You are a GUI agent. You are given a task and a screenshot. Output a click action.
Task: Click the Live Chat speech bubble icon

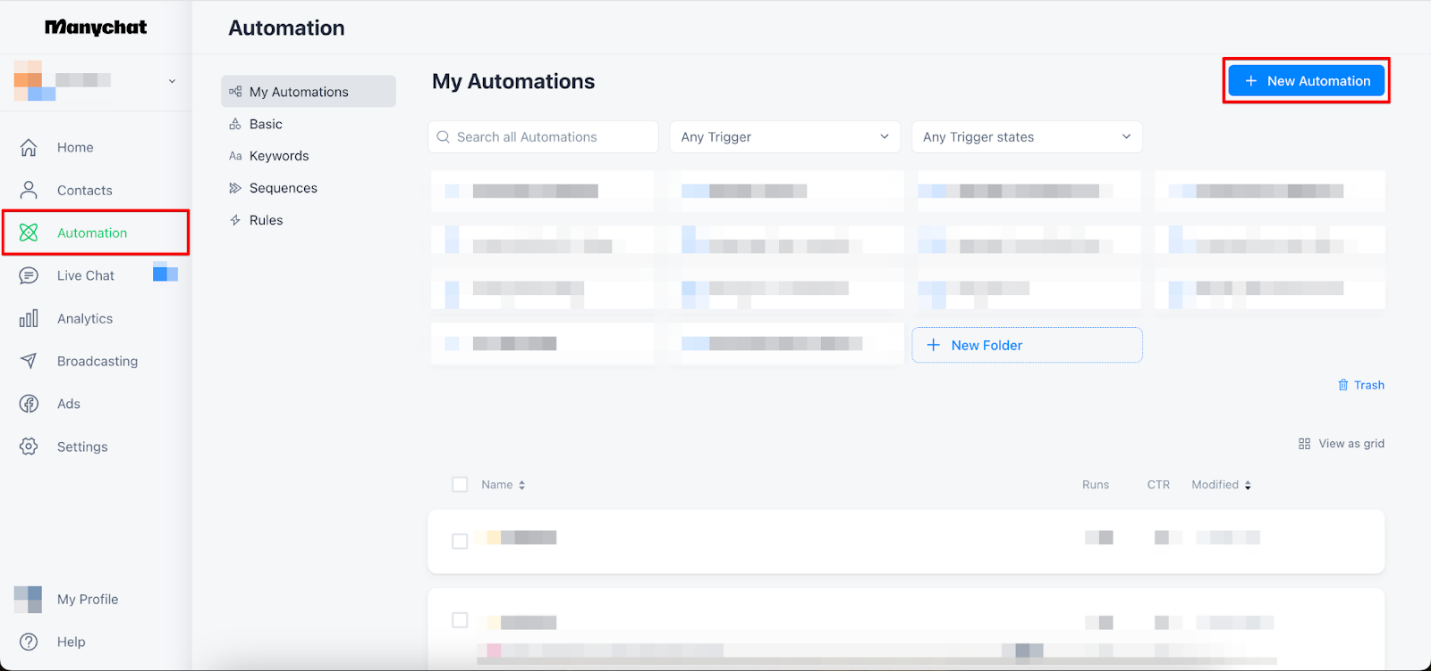(x=29, y=276)
